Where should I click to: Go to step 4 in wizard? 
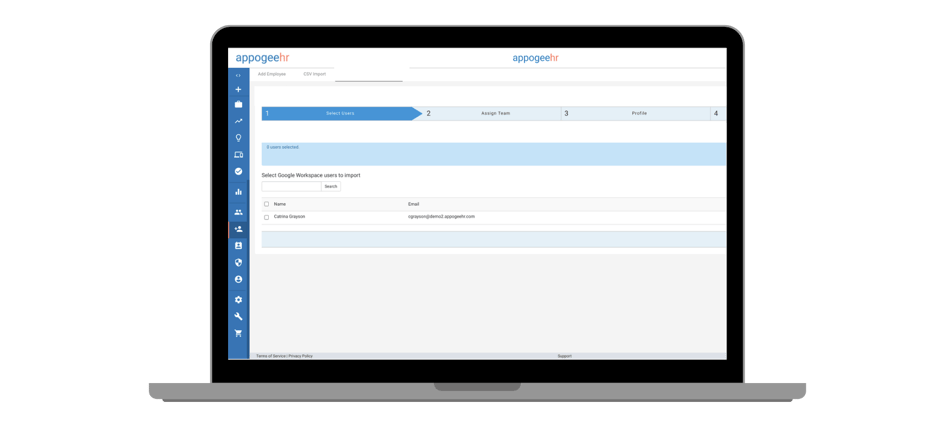(x=718, y=113)
